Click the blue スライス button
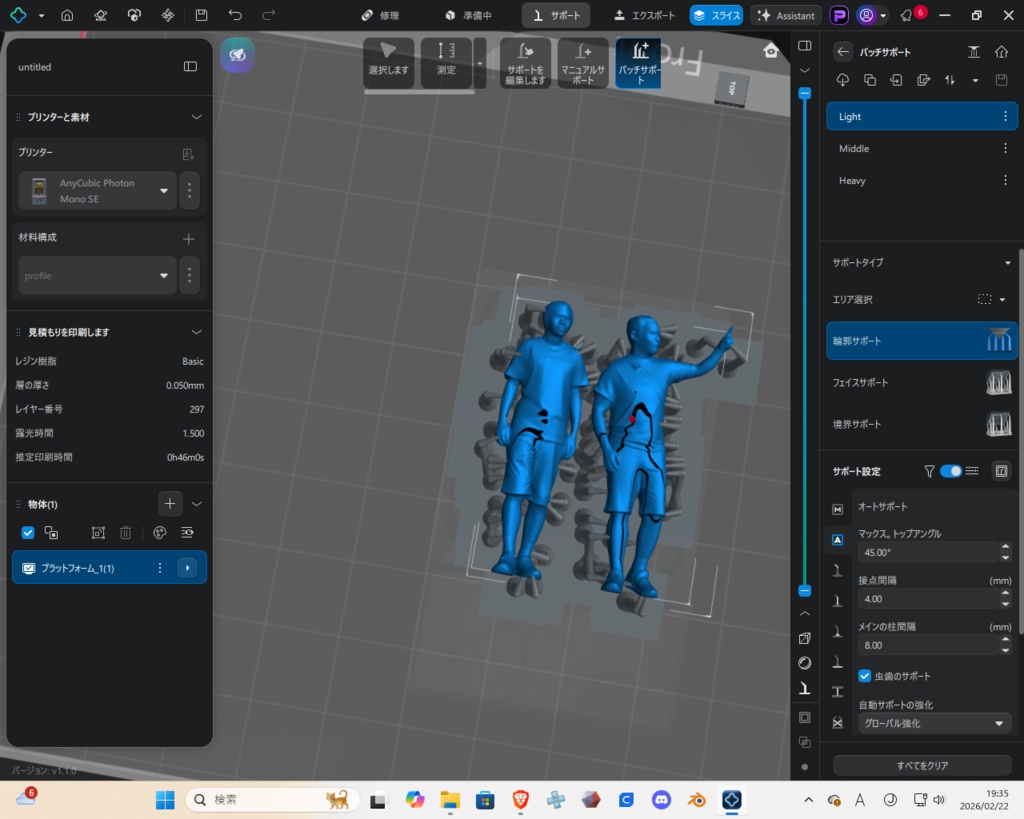Screen dimensions: 1024x819 [x=716, y=16]
